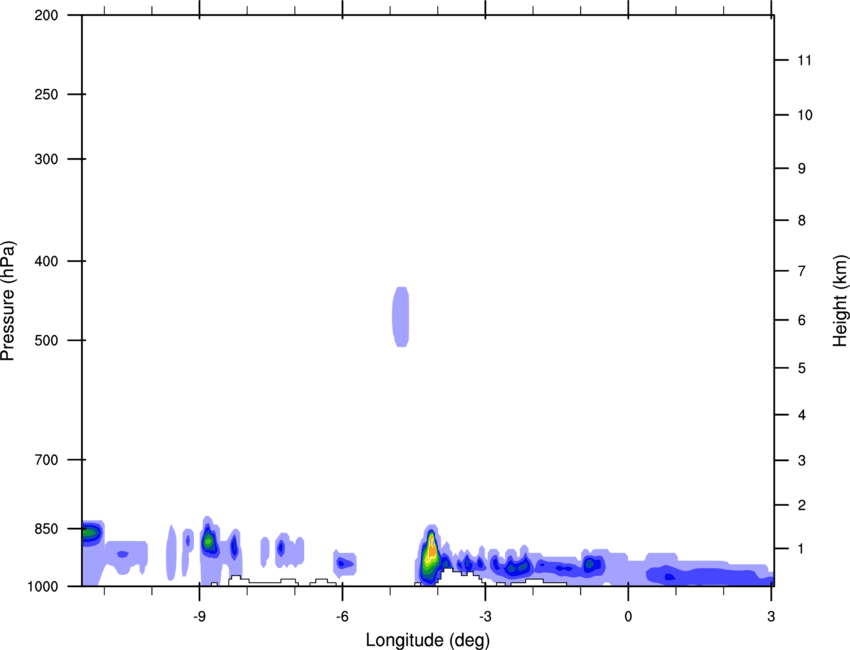Click the 'Longitude (deg)' axis title
The image size is (850, 650).
428,640
